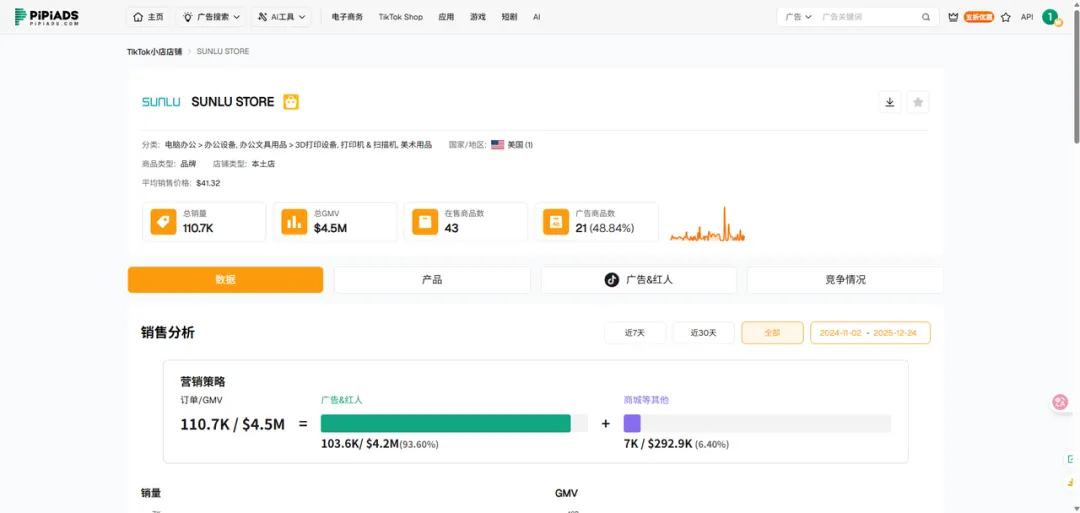Download the SUNLU STORE data
The height and width of the screenshot is (513, 1080).
[x=889, y=102]
